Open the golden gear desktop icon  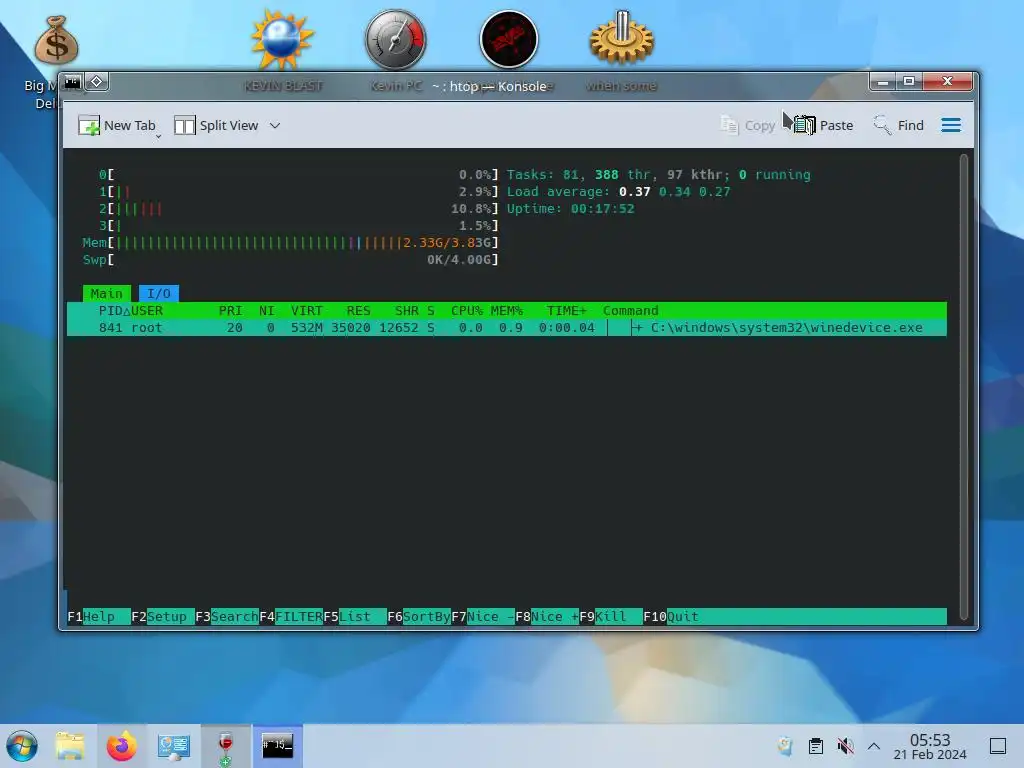[621, 38]
